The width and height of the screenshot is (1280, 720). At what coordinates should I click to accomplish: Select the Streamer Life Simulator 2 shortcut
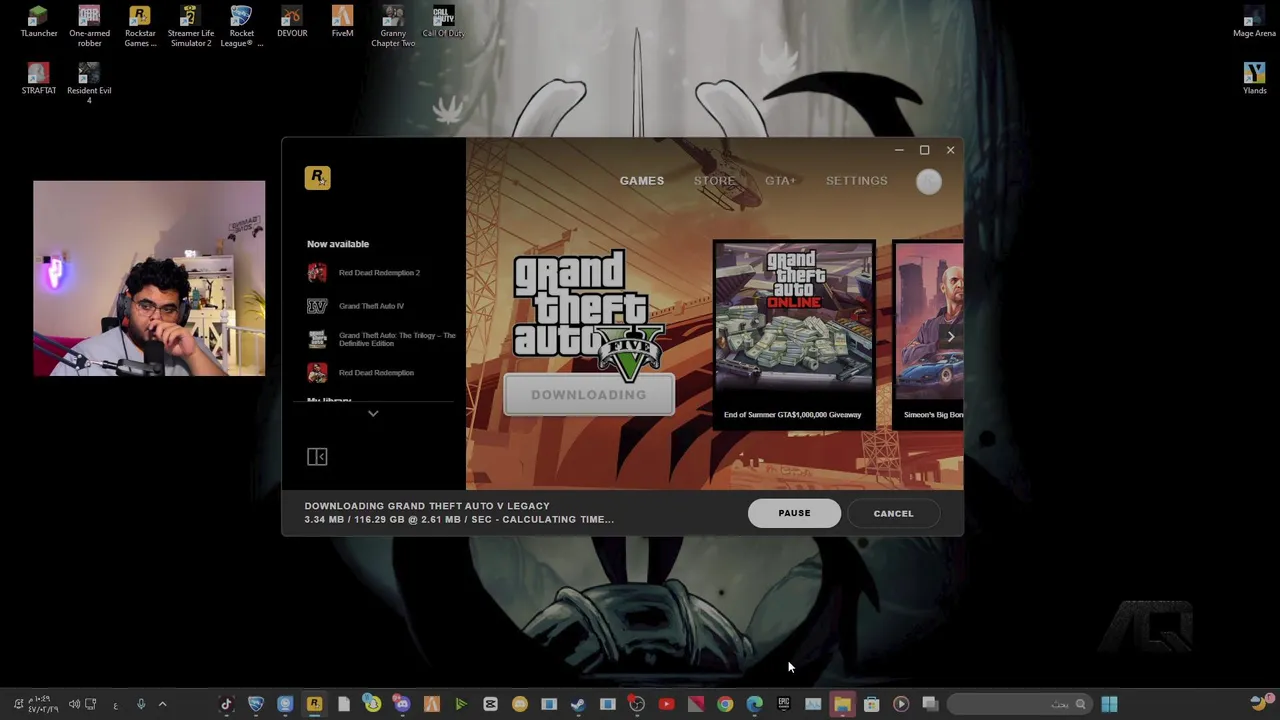click(x=190, y=27)
